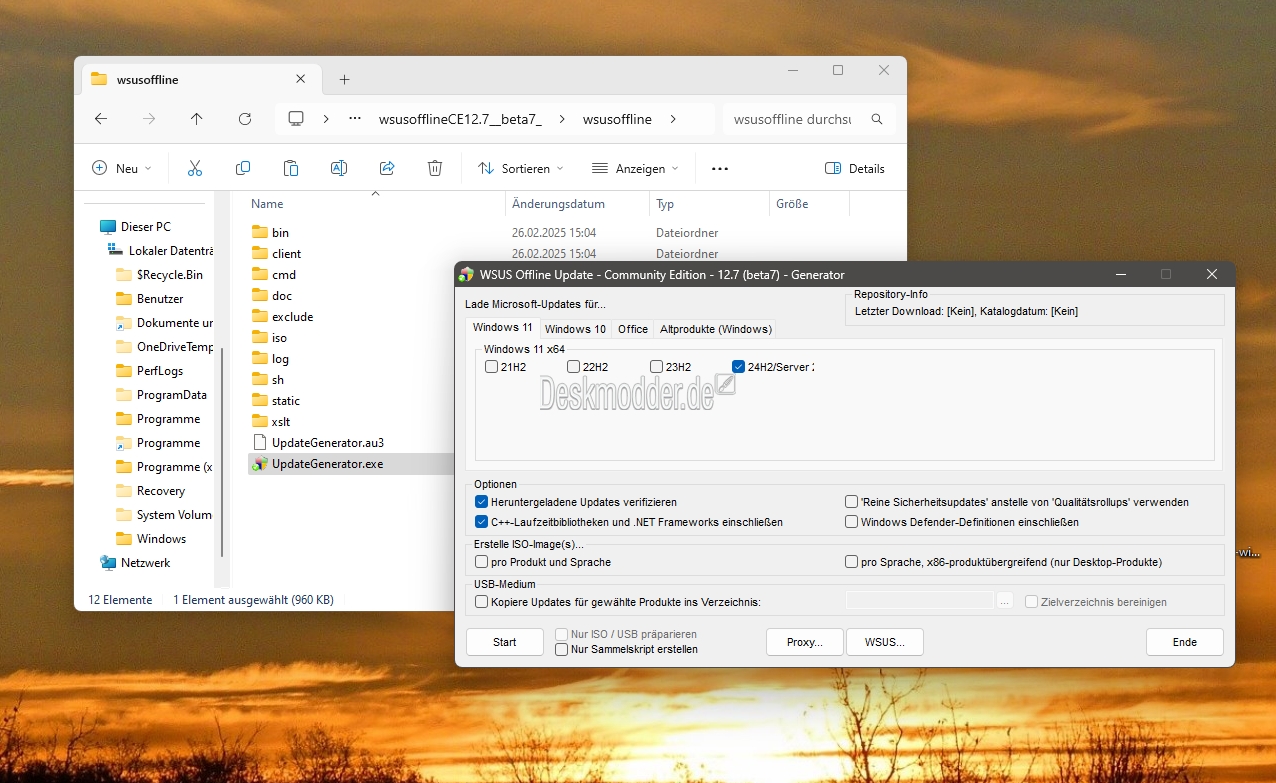Click the Paste clipboard icon
Viewport: 1276px width, 783px height.
pyautogui.click(x=291, y=168)
